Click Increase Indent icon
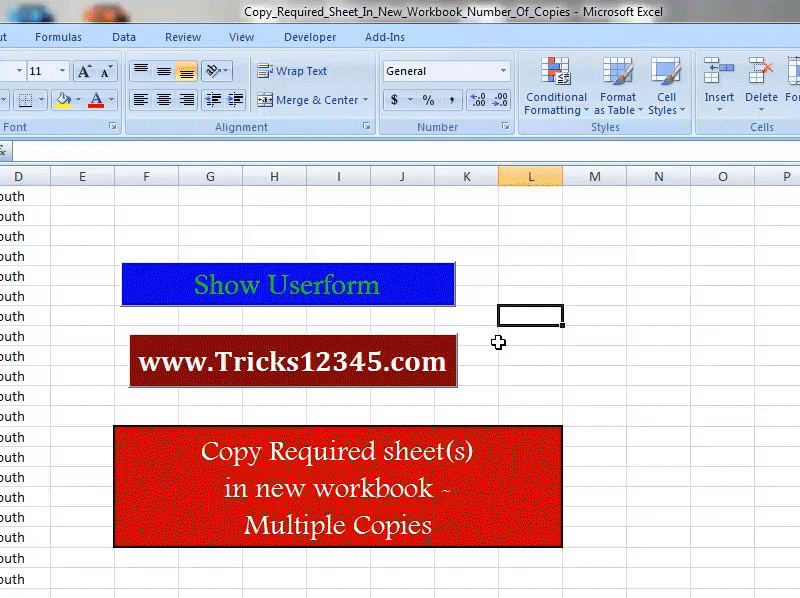This screenshot has height=598, width=800. click(x=235, y=99)
